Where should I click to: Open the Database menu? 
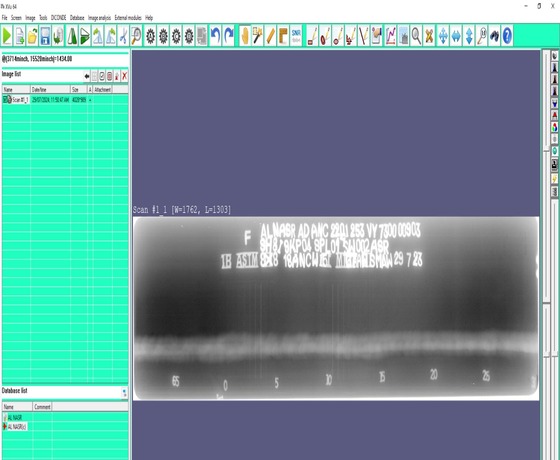tap(77, 18)
